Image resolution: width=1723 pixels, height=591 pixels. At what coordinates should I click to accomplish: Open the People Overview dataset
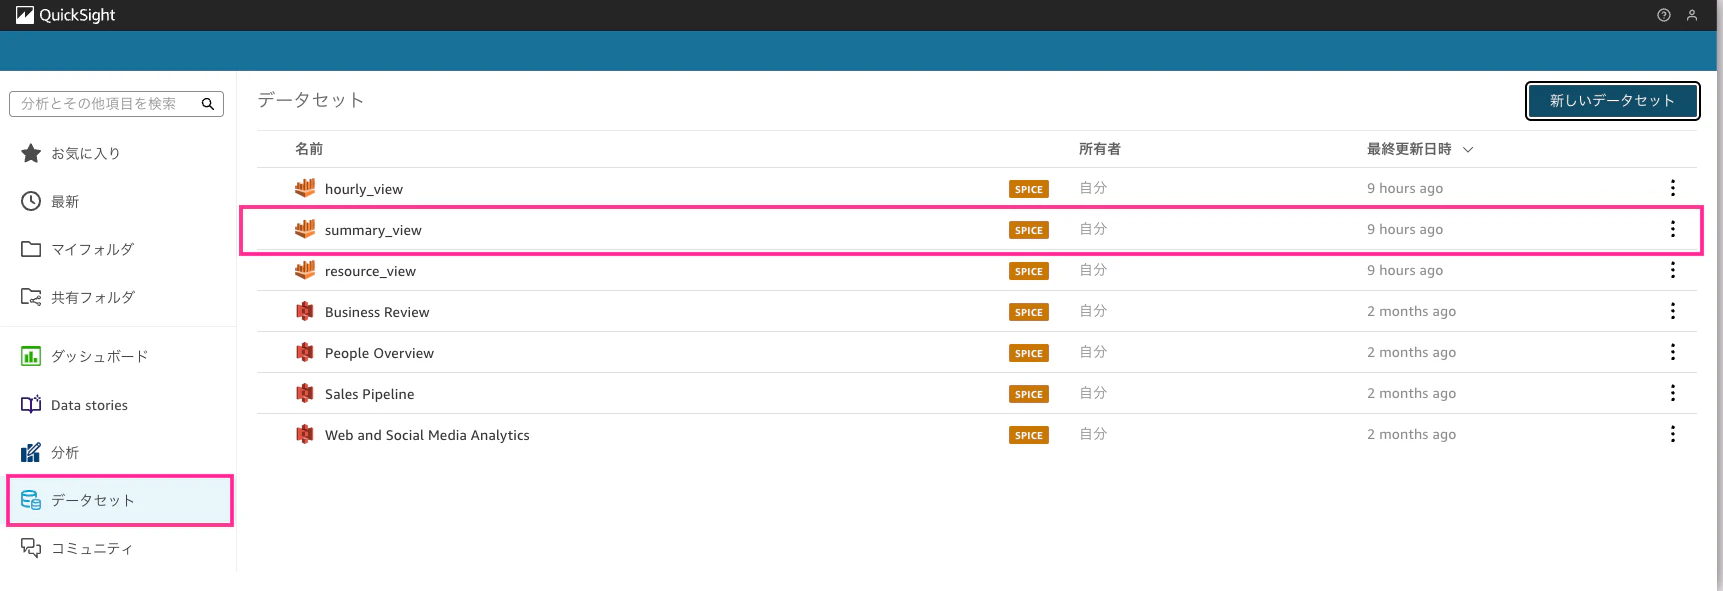[379, 353]
